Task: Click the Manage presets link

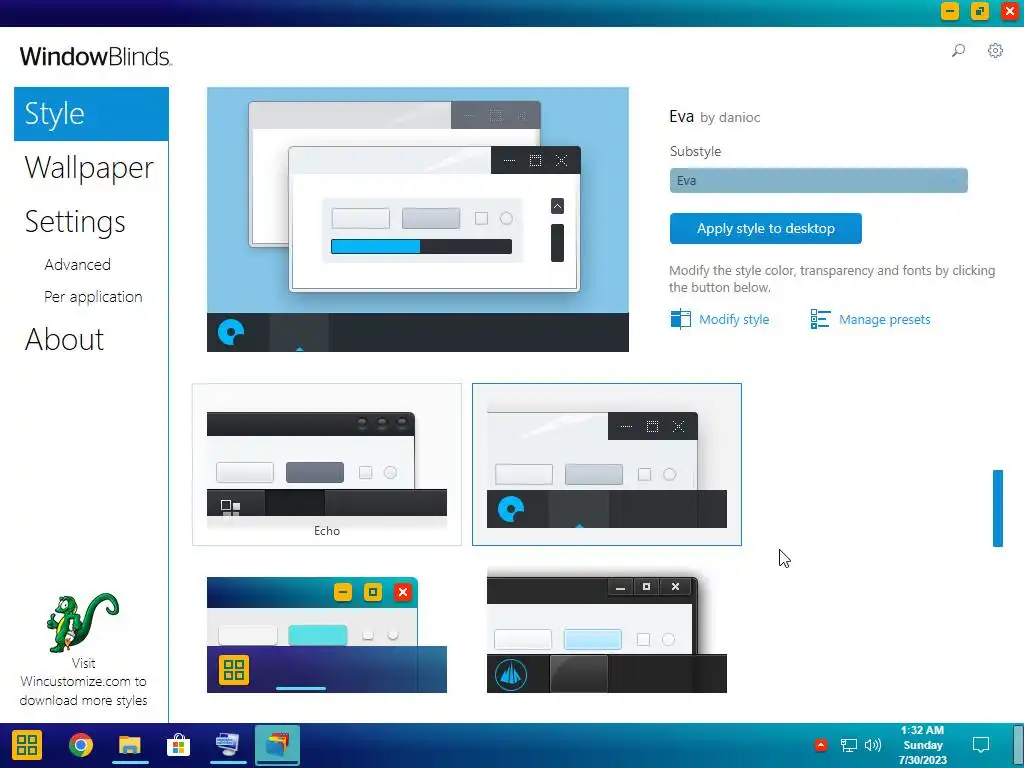Action: (x=884, y=319)
